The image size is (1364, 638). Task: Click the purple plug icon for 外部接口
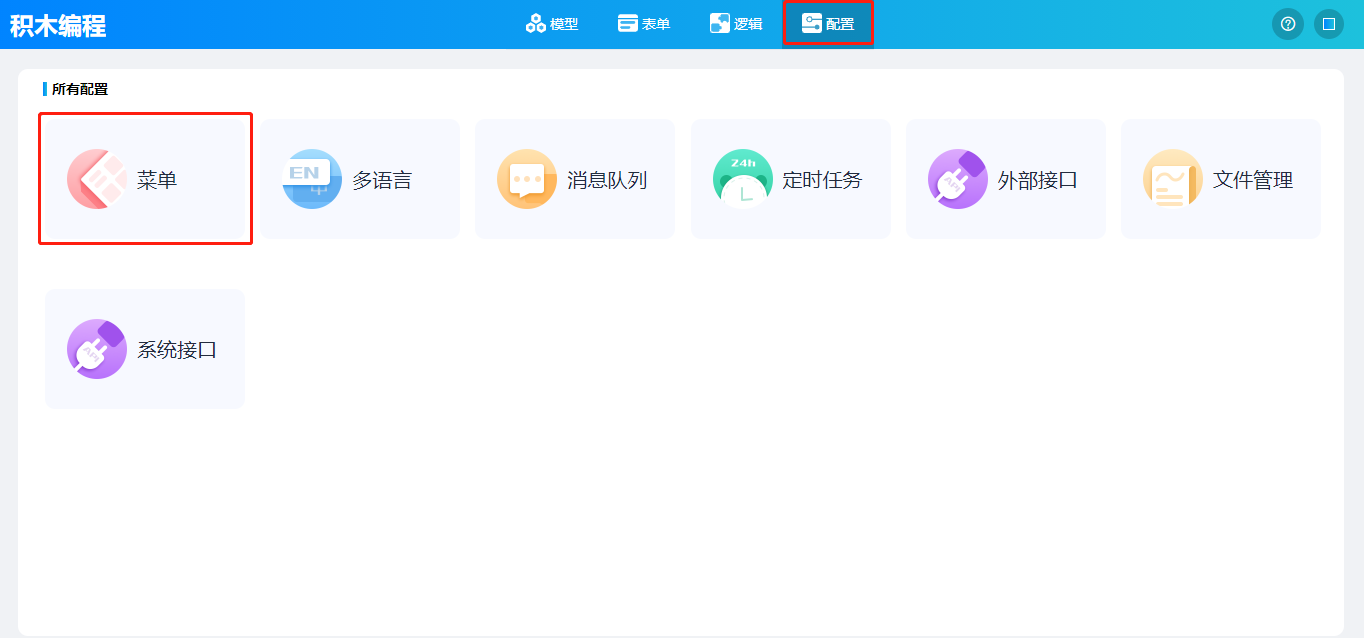(958, 179)
